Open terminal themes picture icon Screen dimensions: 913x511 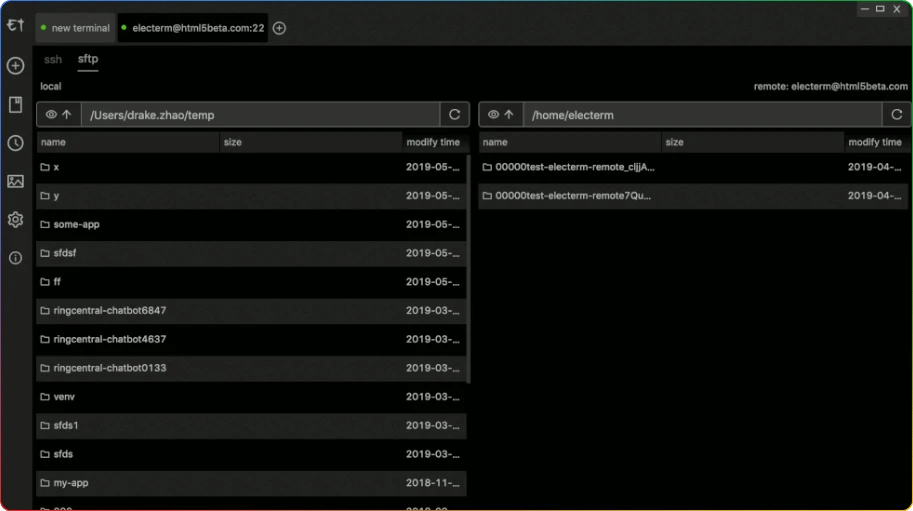[x=15, y=181]
